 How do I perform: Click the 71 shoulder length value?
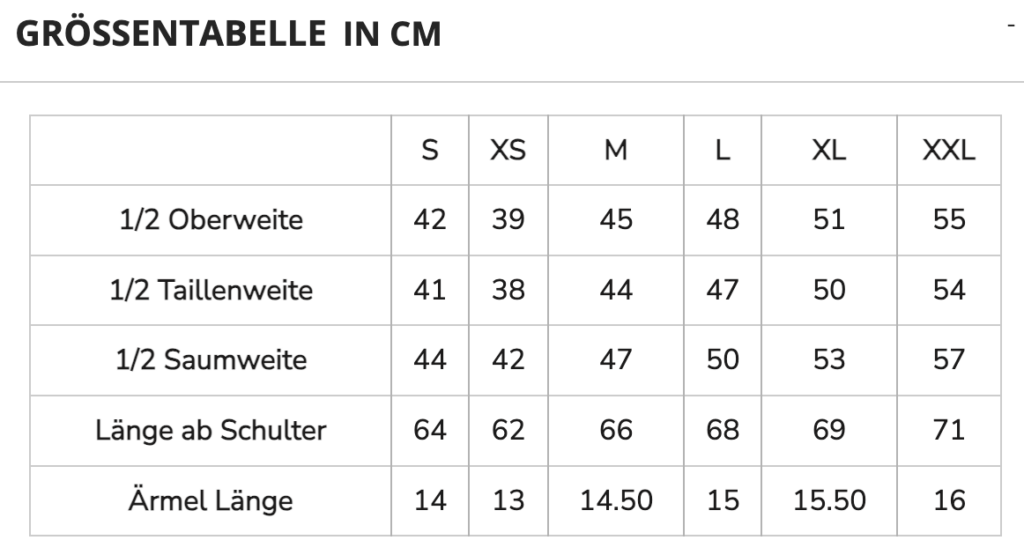949,430
